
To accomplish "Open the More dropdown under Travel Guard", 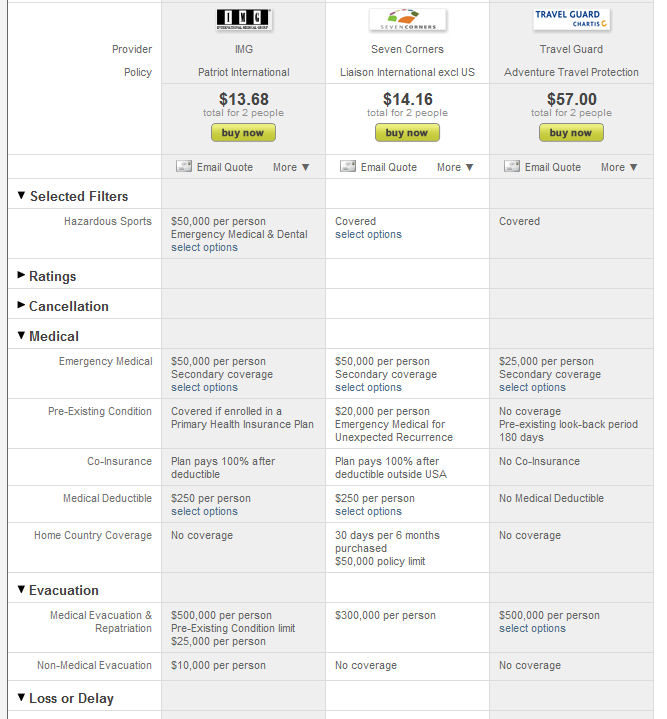I will (619, 167).
